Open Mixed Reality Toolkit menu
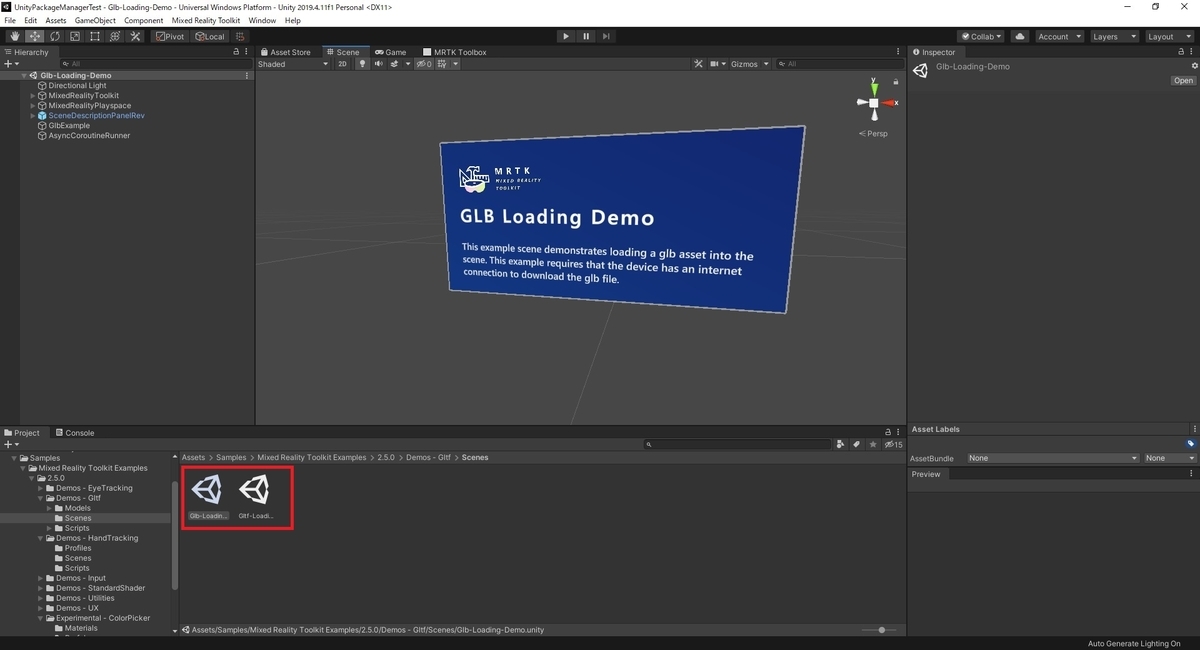This screenshot has width=1200, height=650. pos(206,20)
